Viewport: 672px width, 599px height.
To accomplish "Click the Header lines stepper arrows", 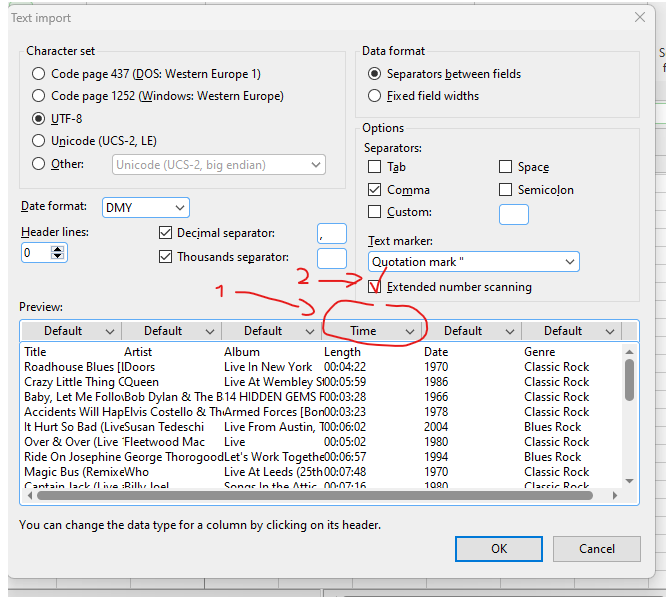I will [58, 254].
